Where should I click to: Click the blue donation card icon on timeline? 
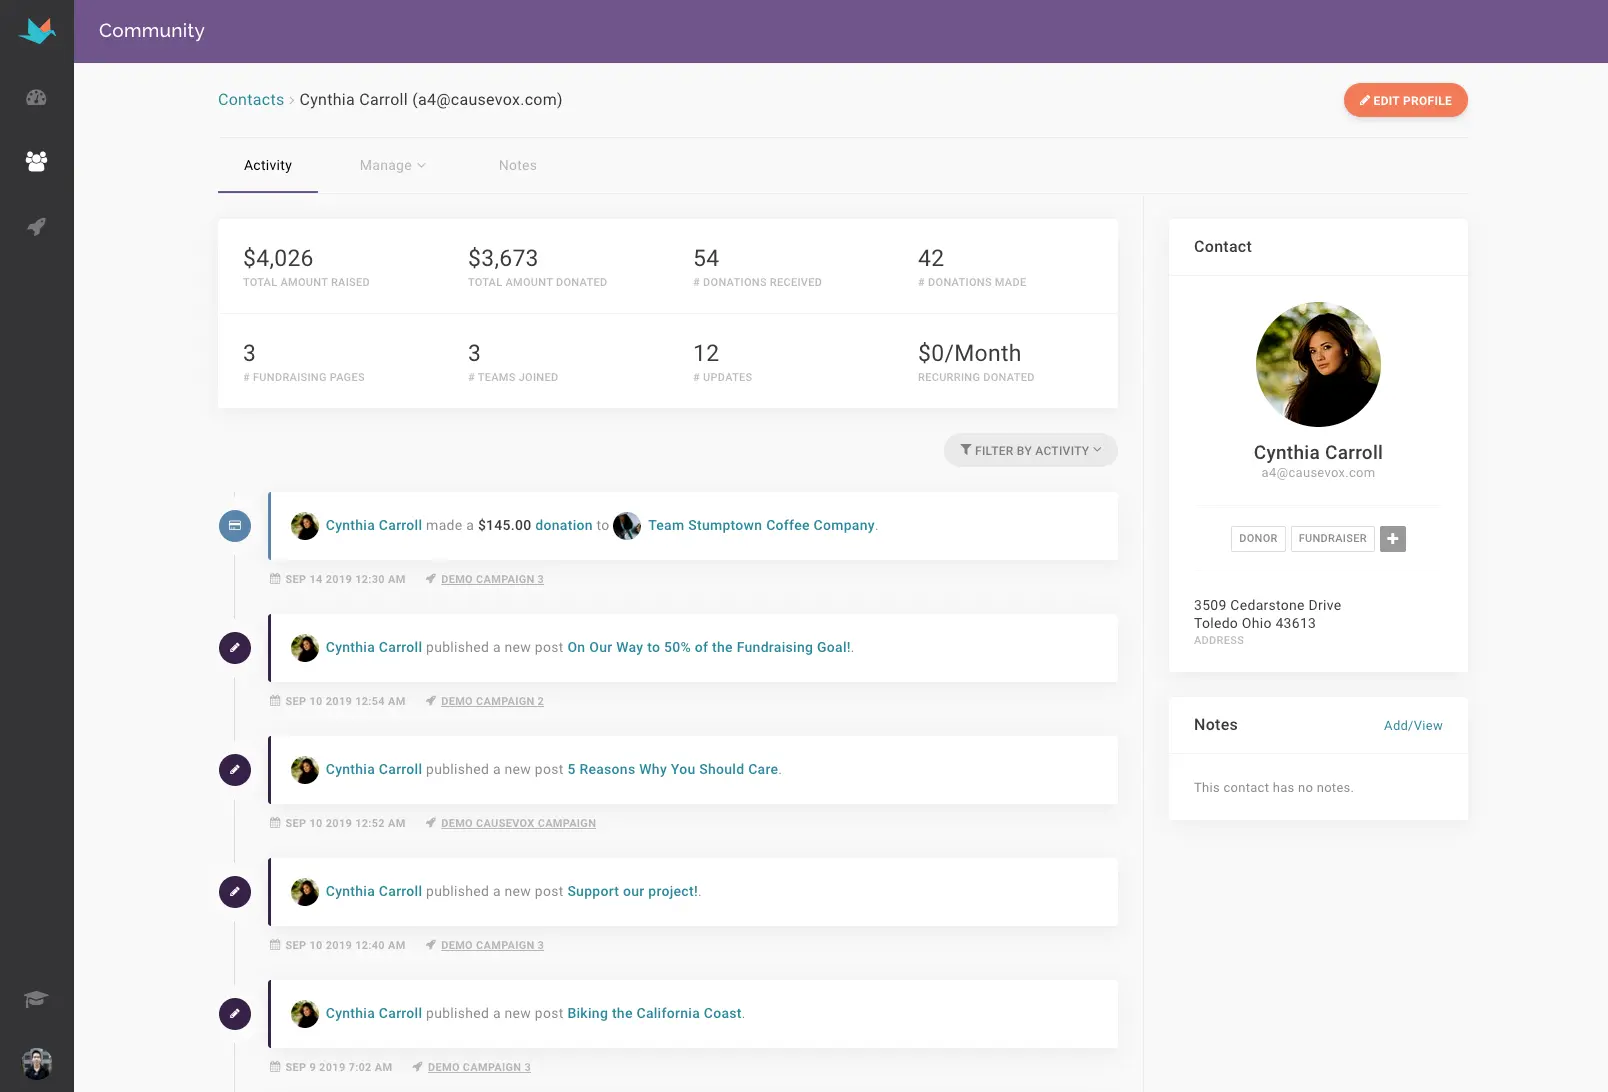click(235, 525)
